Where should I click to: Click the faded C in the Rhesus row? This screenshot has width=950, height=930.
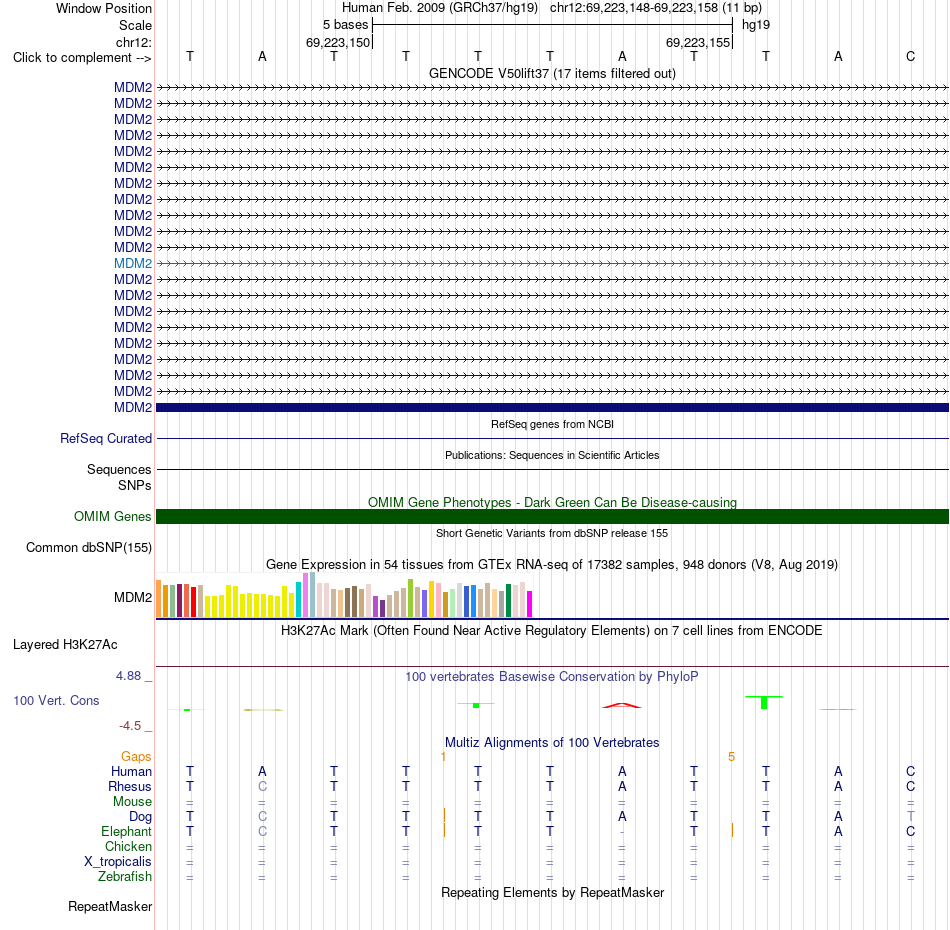[262, 786]
